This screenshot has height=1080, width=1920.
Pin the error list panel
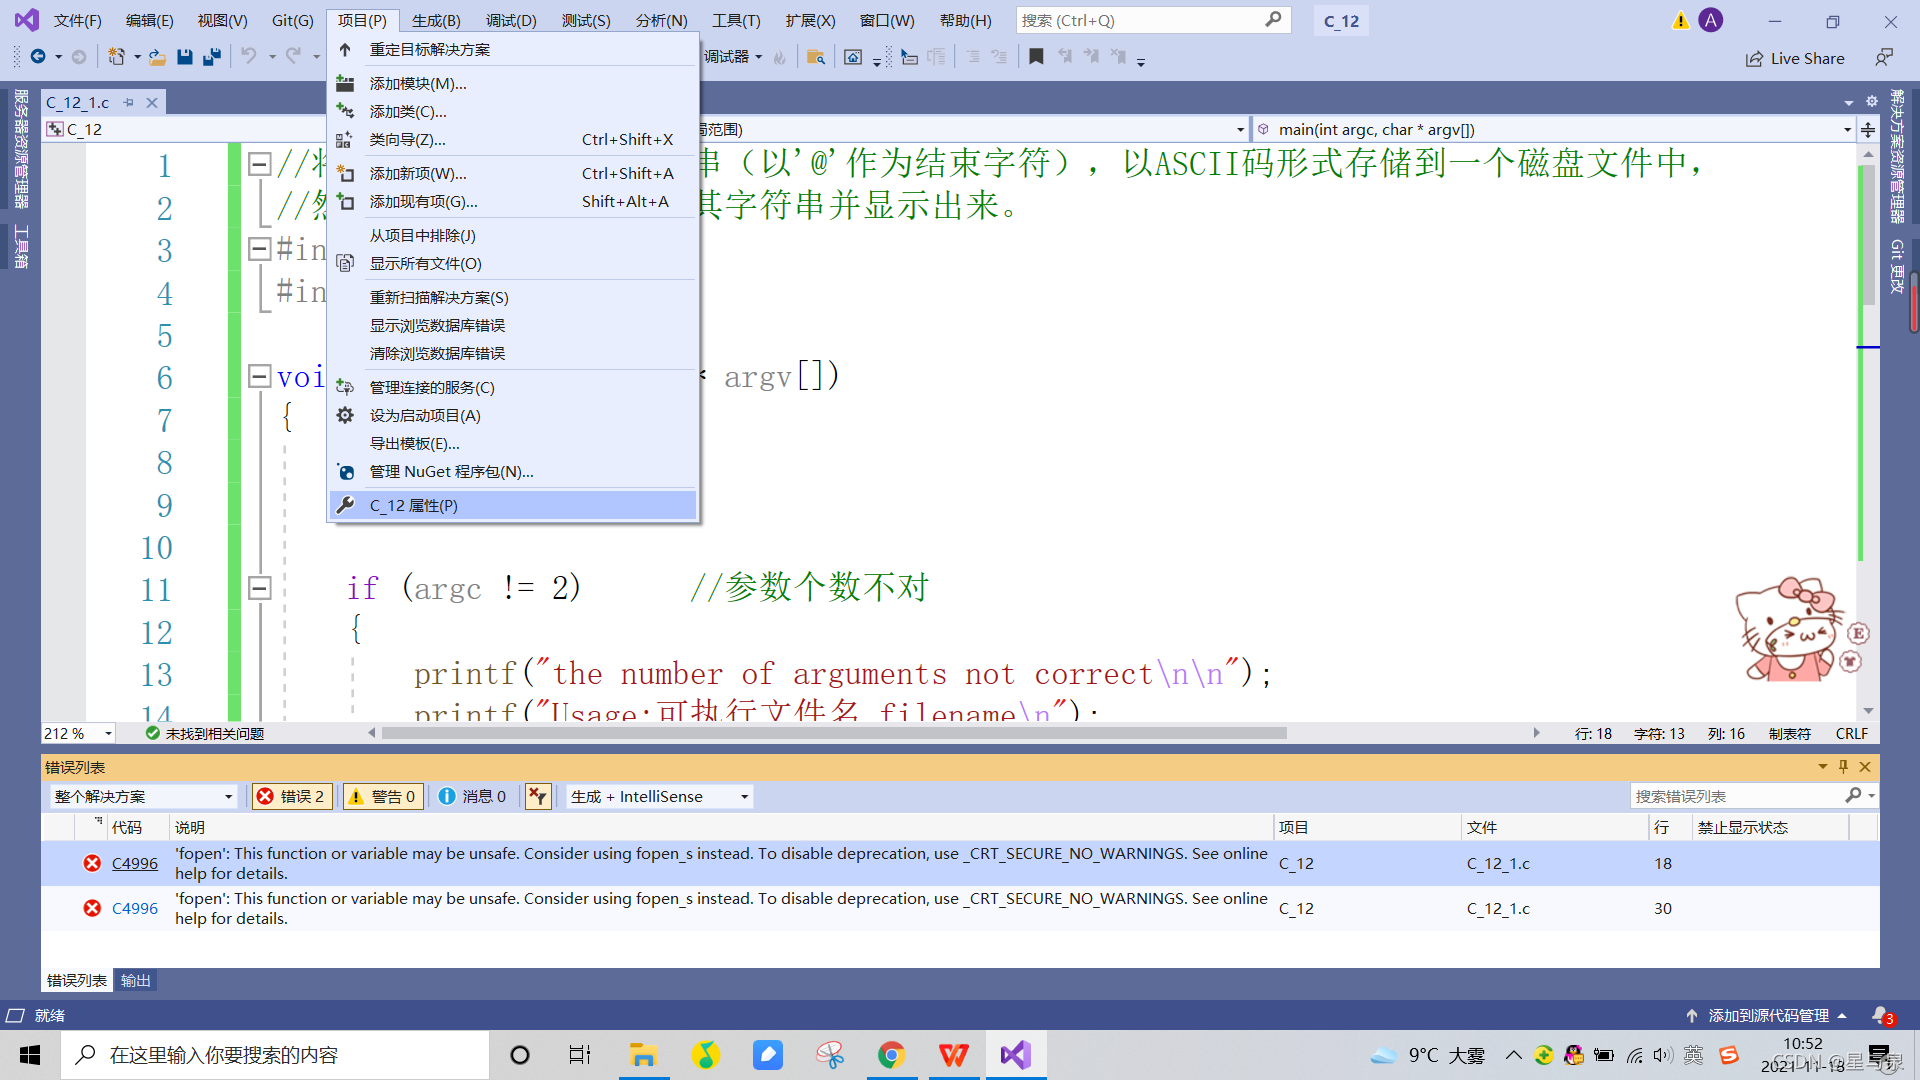[x=1843, y=767]
